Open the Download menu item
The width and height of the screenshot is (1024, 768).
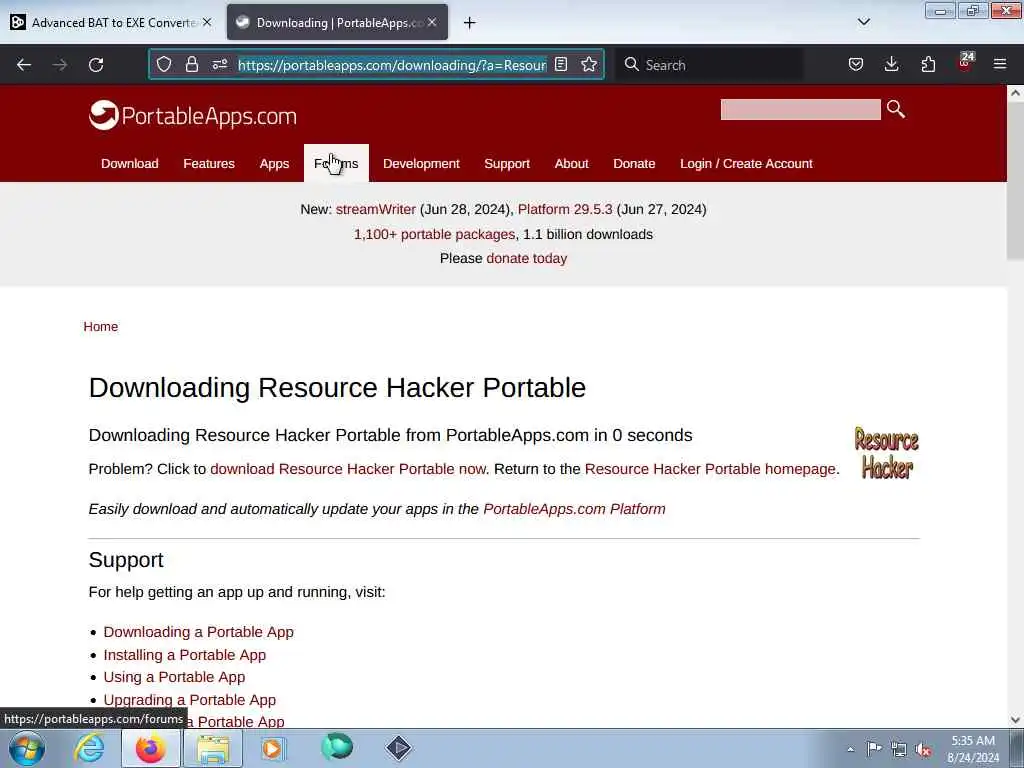[129, 163]
